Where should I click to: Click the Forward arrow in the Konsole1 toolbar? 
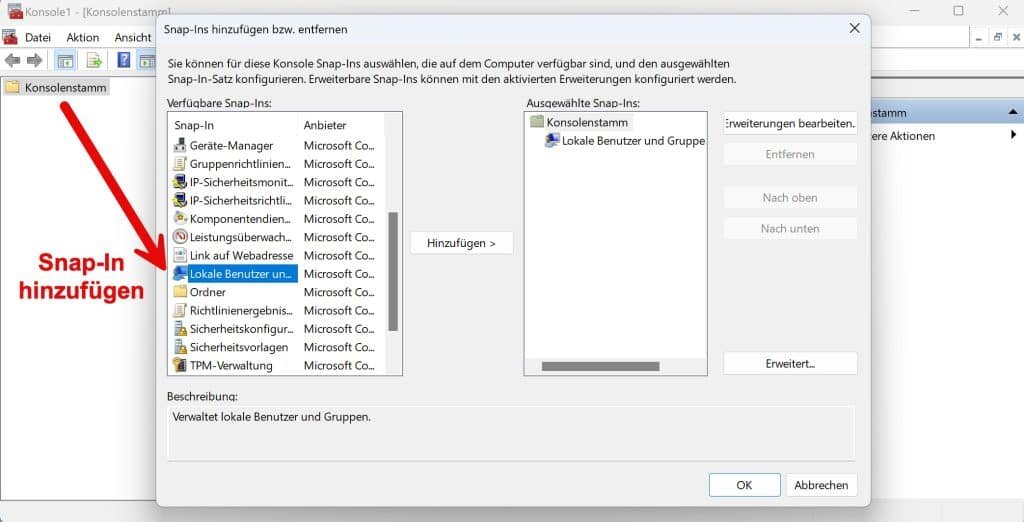[x=35, y=61]
